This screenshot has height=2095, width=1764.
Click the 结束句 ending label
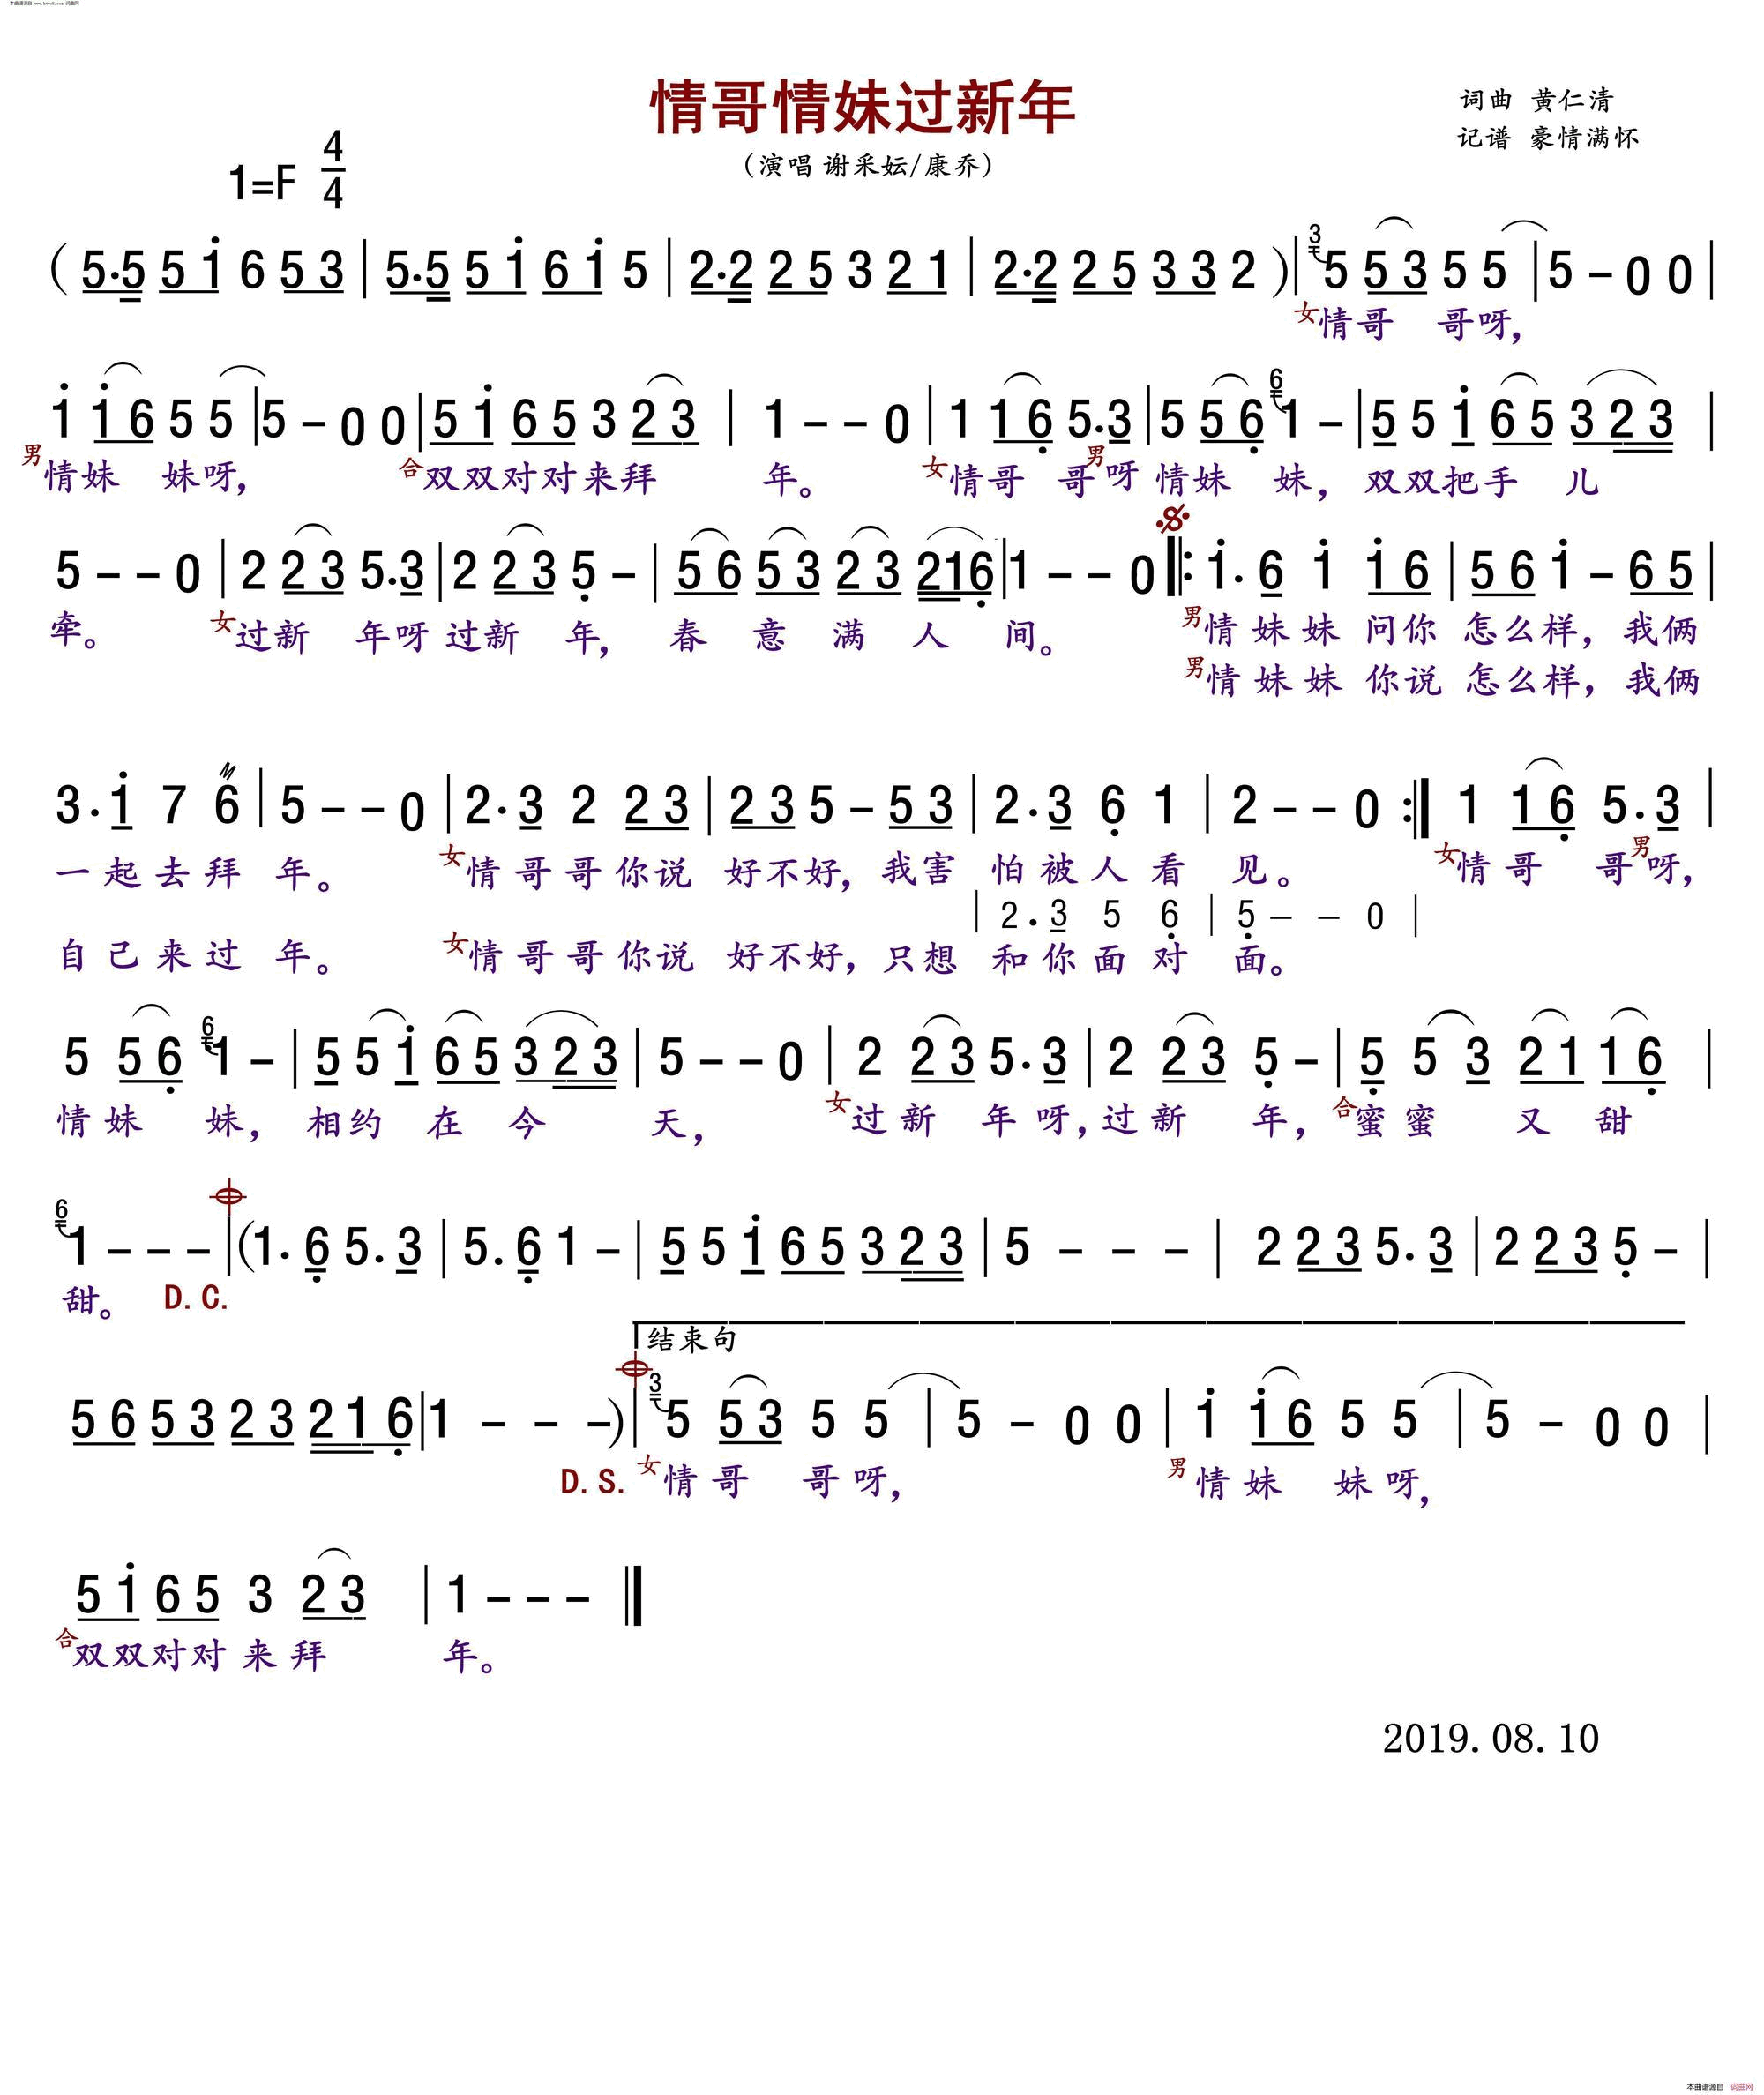(x=692, y=1339)
